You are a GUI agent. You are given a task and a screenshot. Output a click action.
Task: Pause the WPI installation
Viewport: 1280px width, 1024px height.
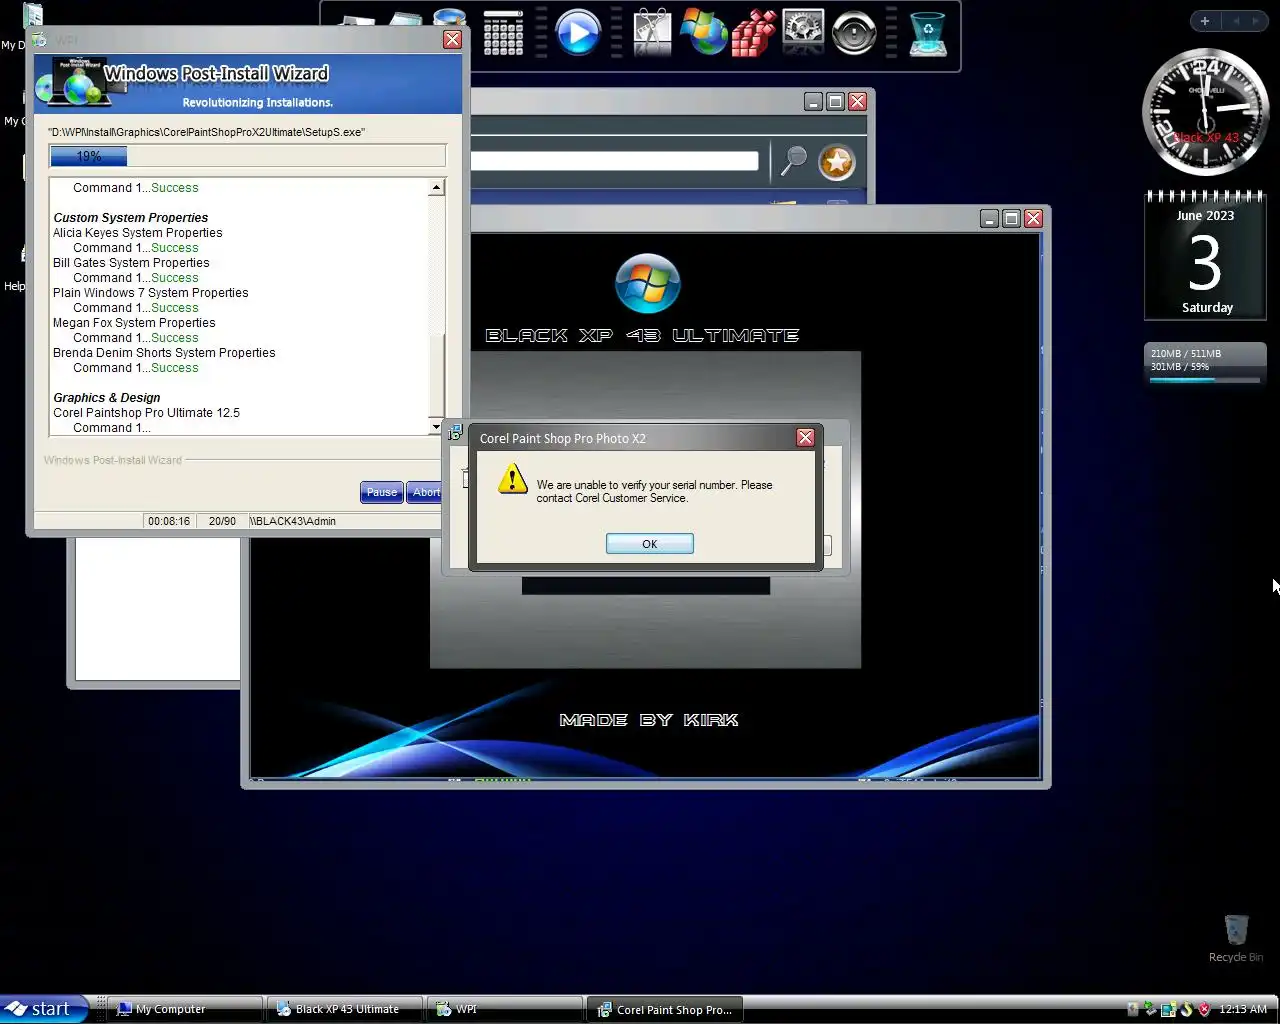381,492
